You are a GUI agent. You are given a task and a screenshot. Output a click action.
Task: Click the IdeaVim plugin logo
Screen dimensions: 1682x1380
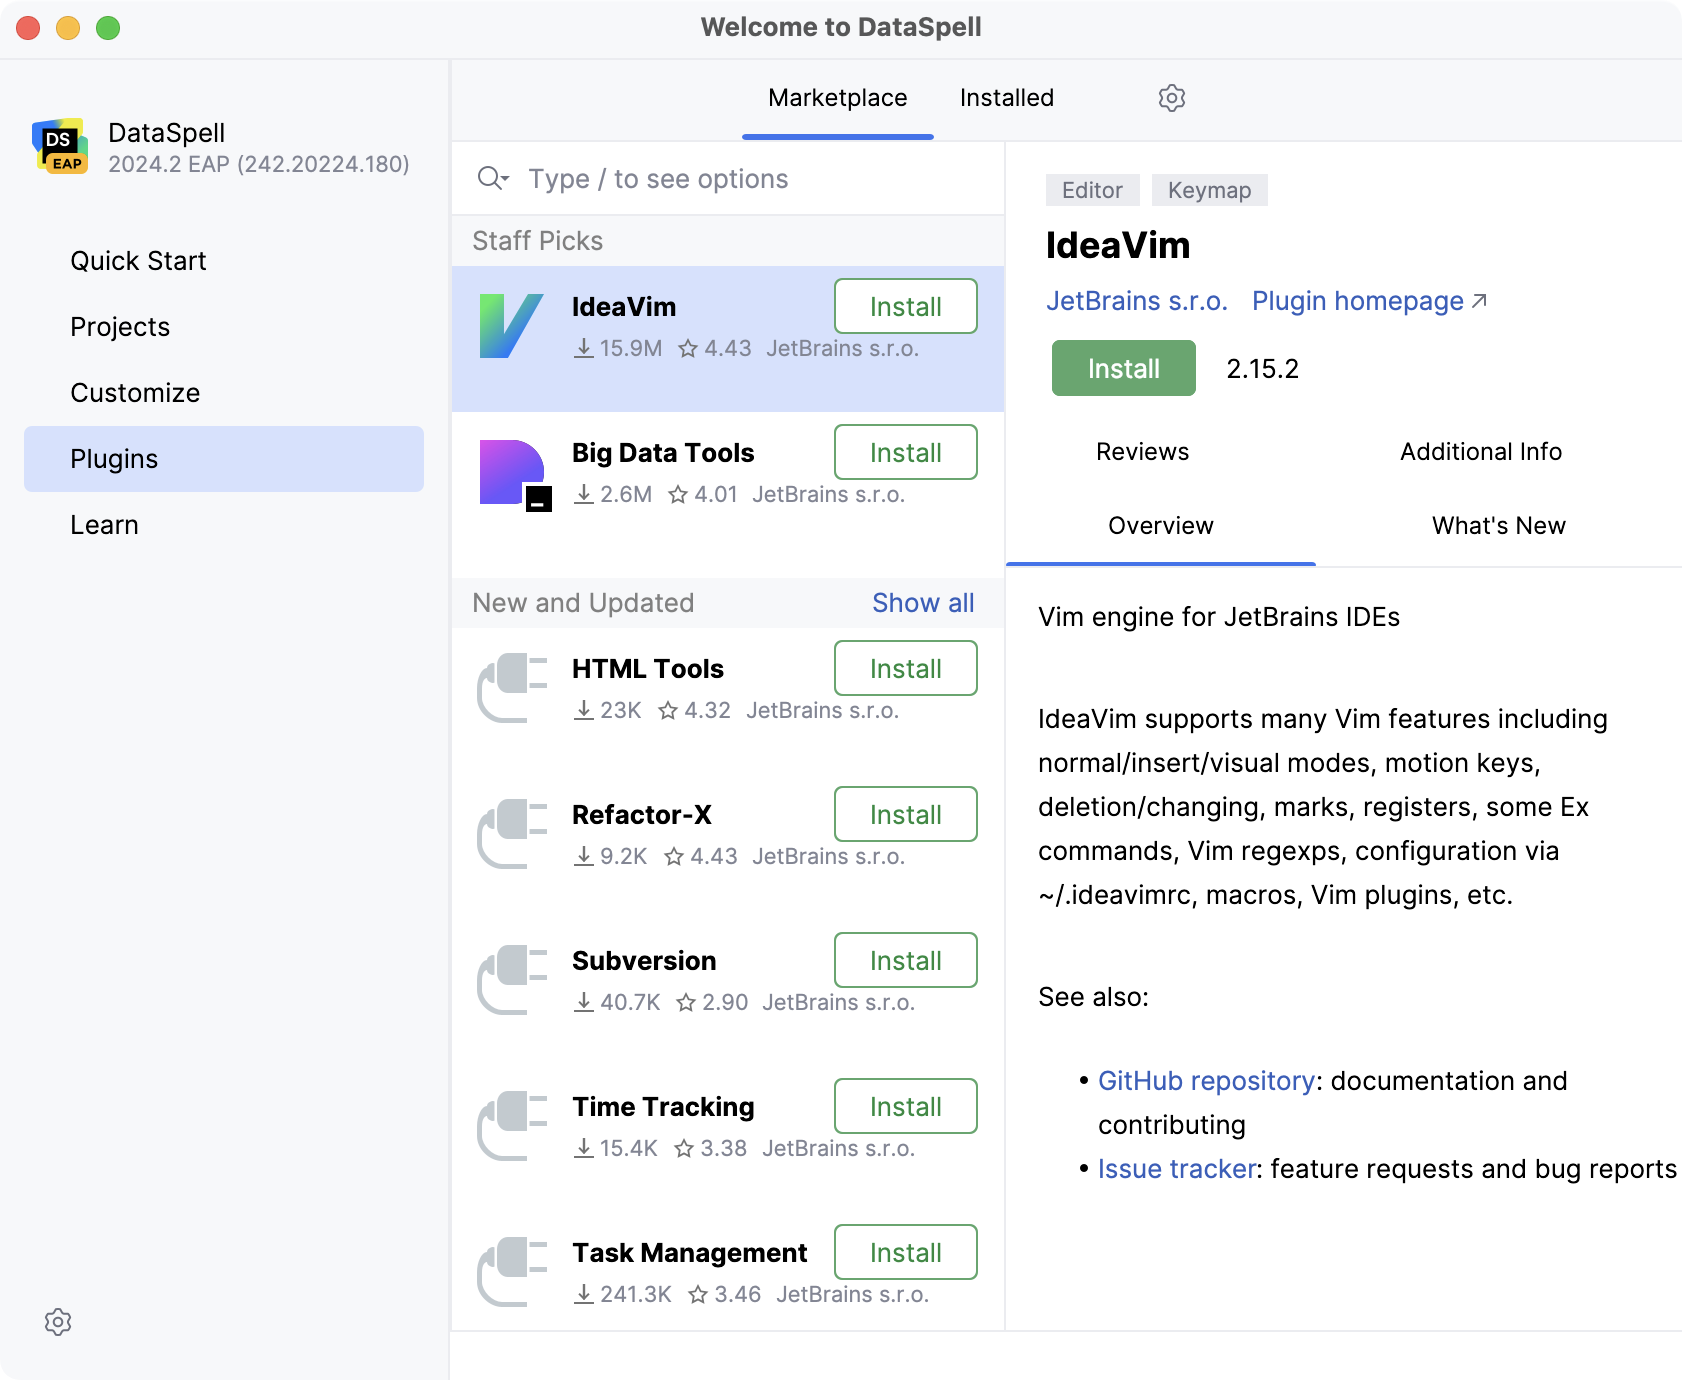coord(511,326)
